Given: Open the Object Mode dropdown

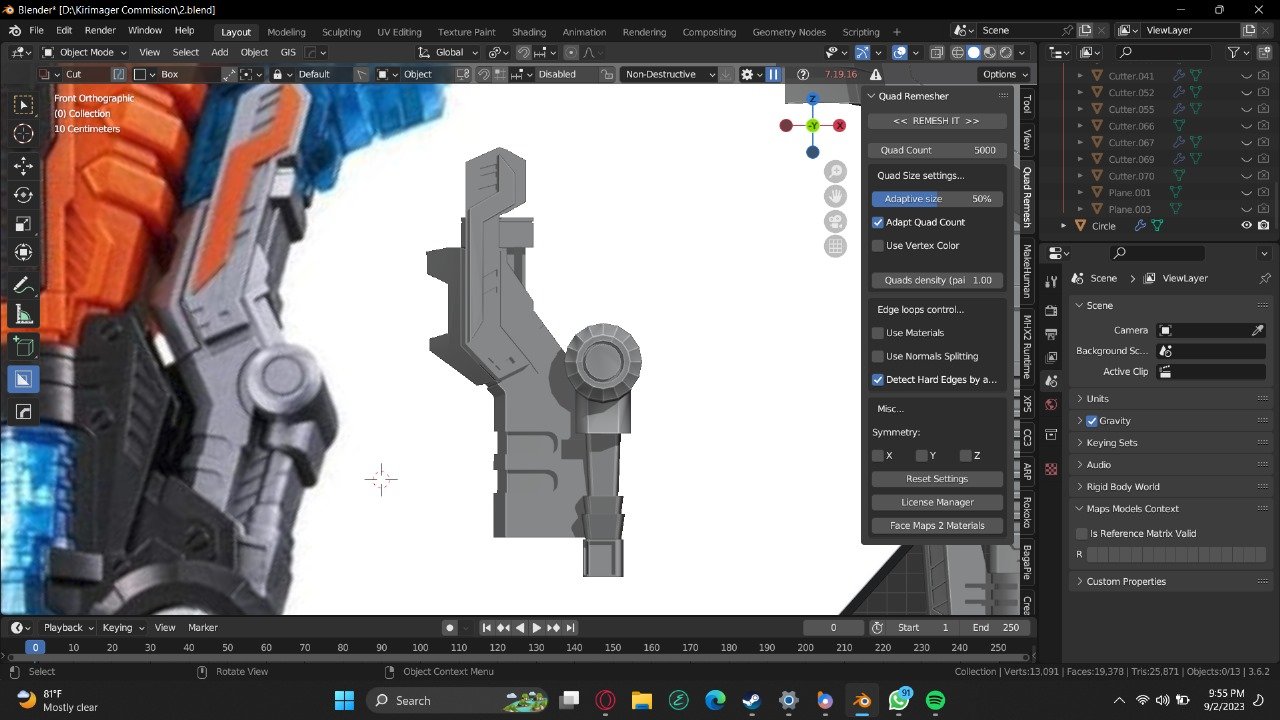Looking at the screenshot, I should (85, 52).
